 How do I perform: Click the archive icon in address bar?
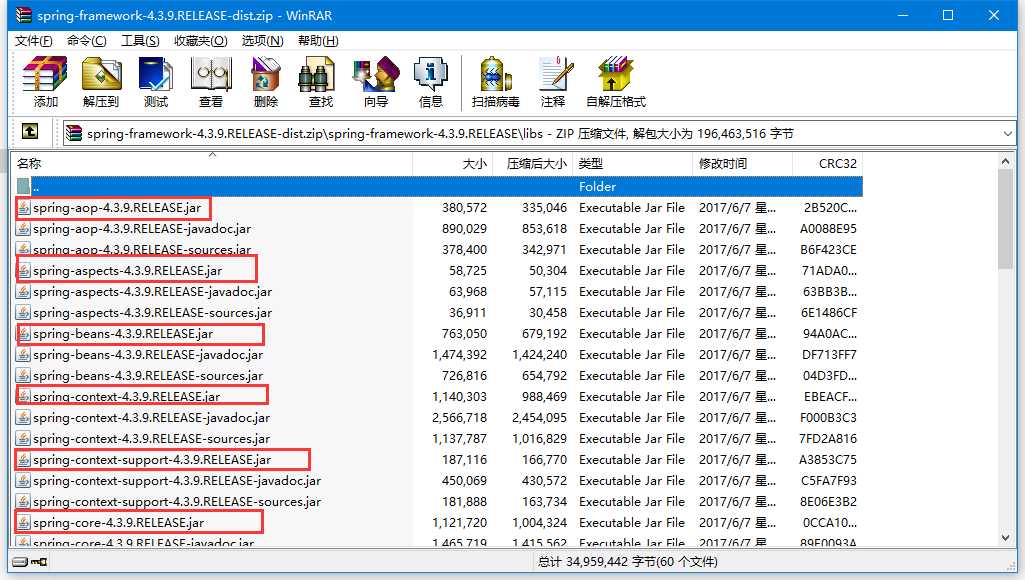tap(74, 133)
